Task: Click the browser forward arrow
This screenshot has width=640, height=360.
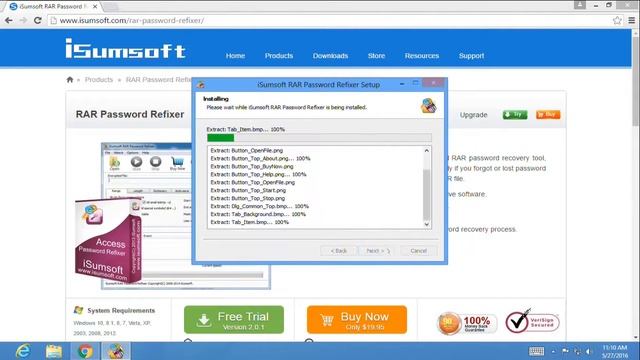Action: click(x=23, y=20)
